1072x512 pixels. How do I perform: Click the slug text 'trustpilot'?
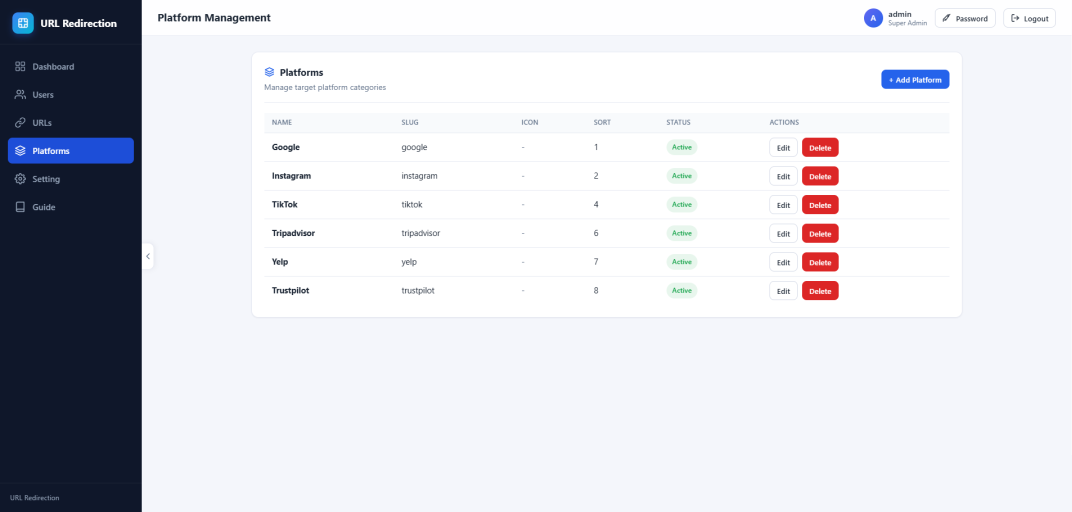pos(418,291)
